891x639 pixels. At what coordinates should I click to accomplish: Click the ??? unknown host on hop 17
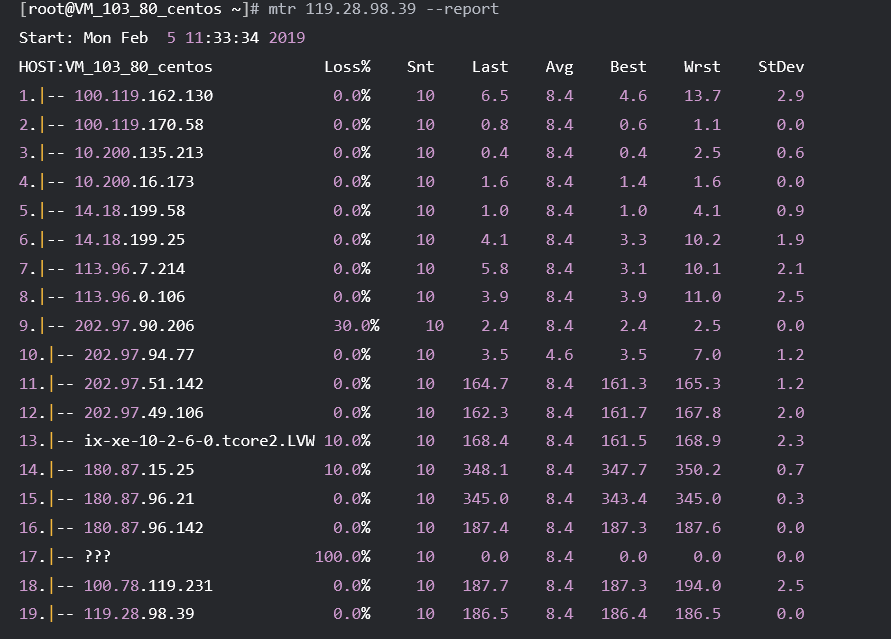pos(97,557)
